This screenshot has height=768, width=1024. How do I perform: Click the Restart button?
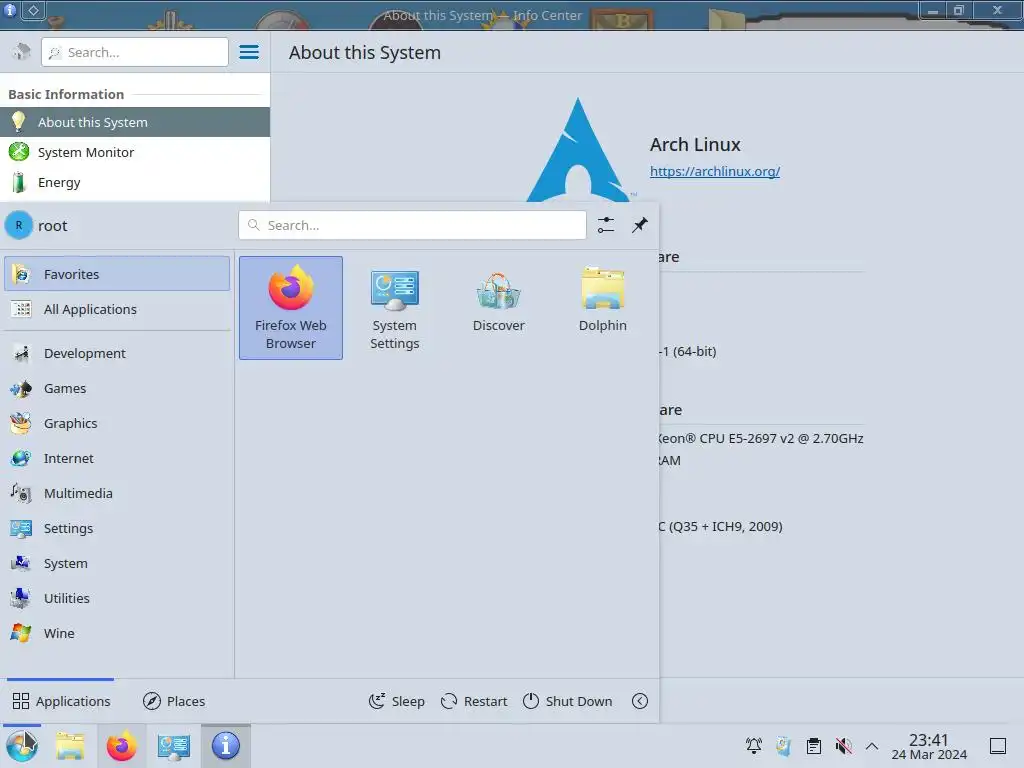(474, 701)
